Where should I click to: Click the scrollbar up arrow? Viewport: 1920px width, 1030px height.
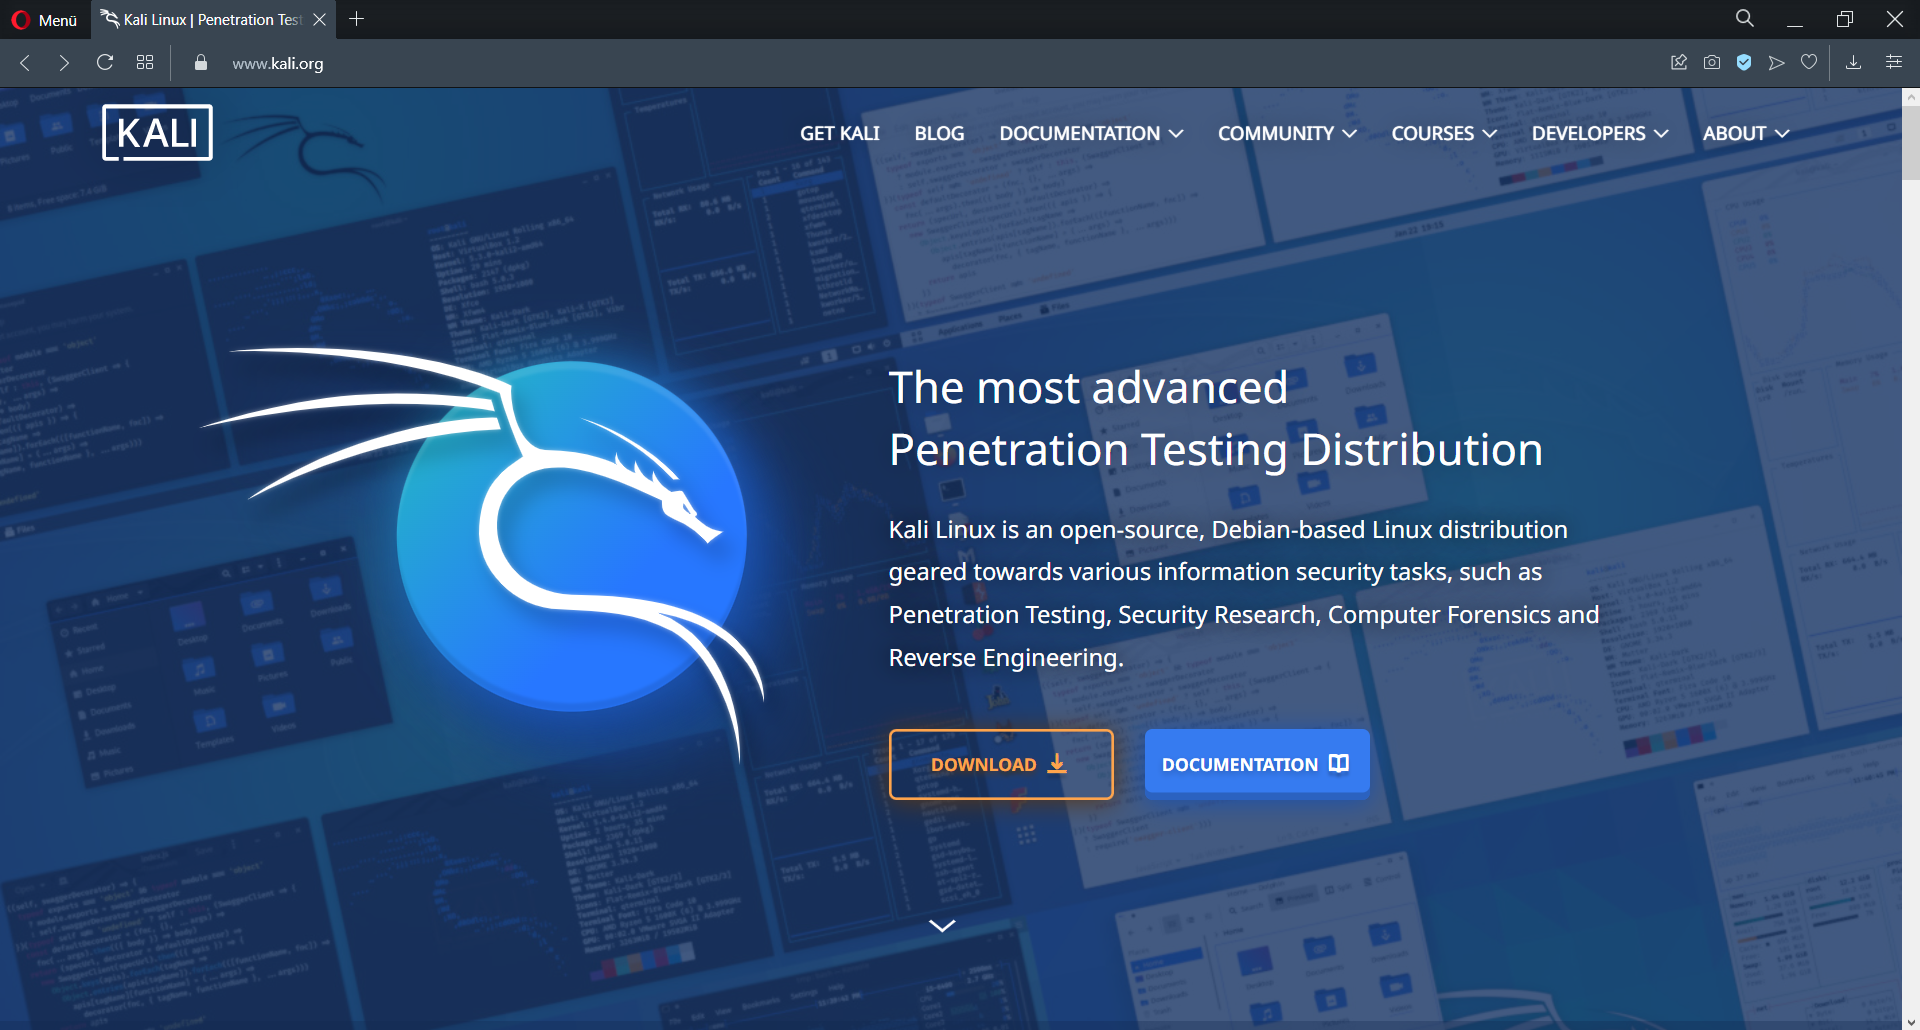click(1911, 97)
